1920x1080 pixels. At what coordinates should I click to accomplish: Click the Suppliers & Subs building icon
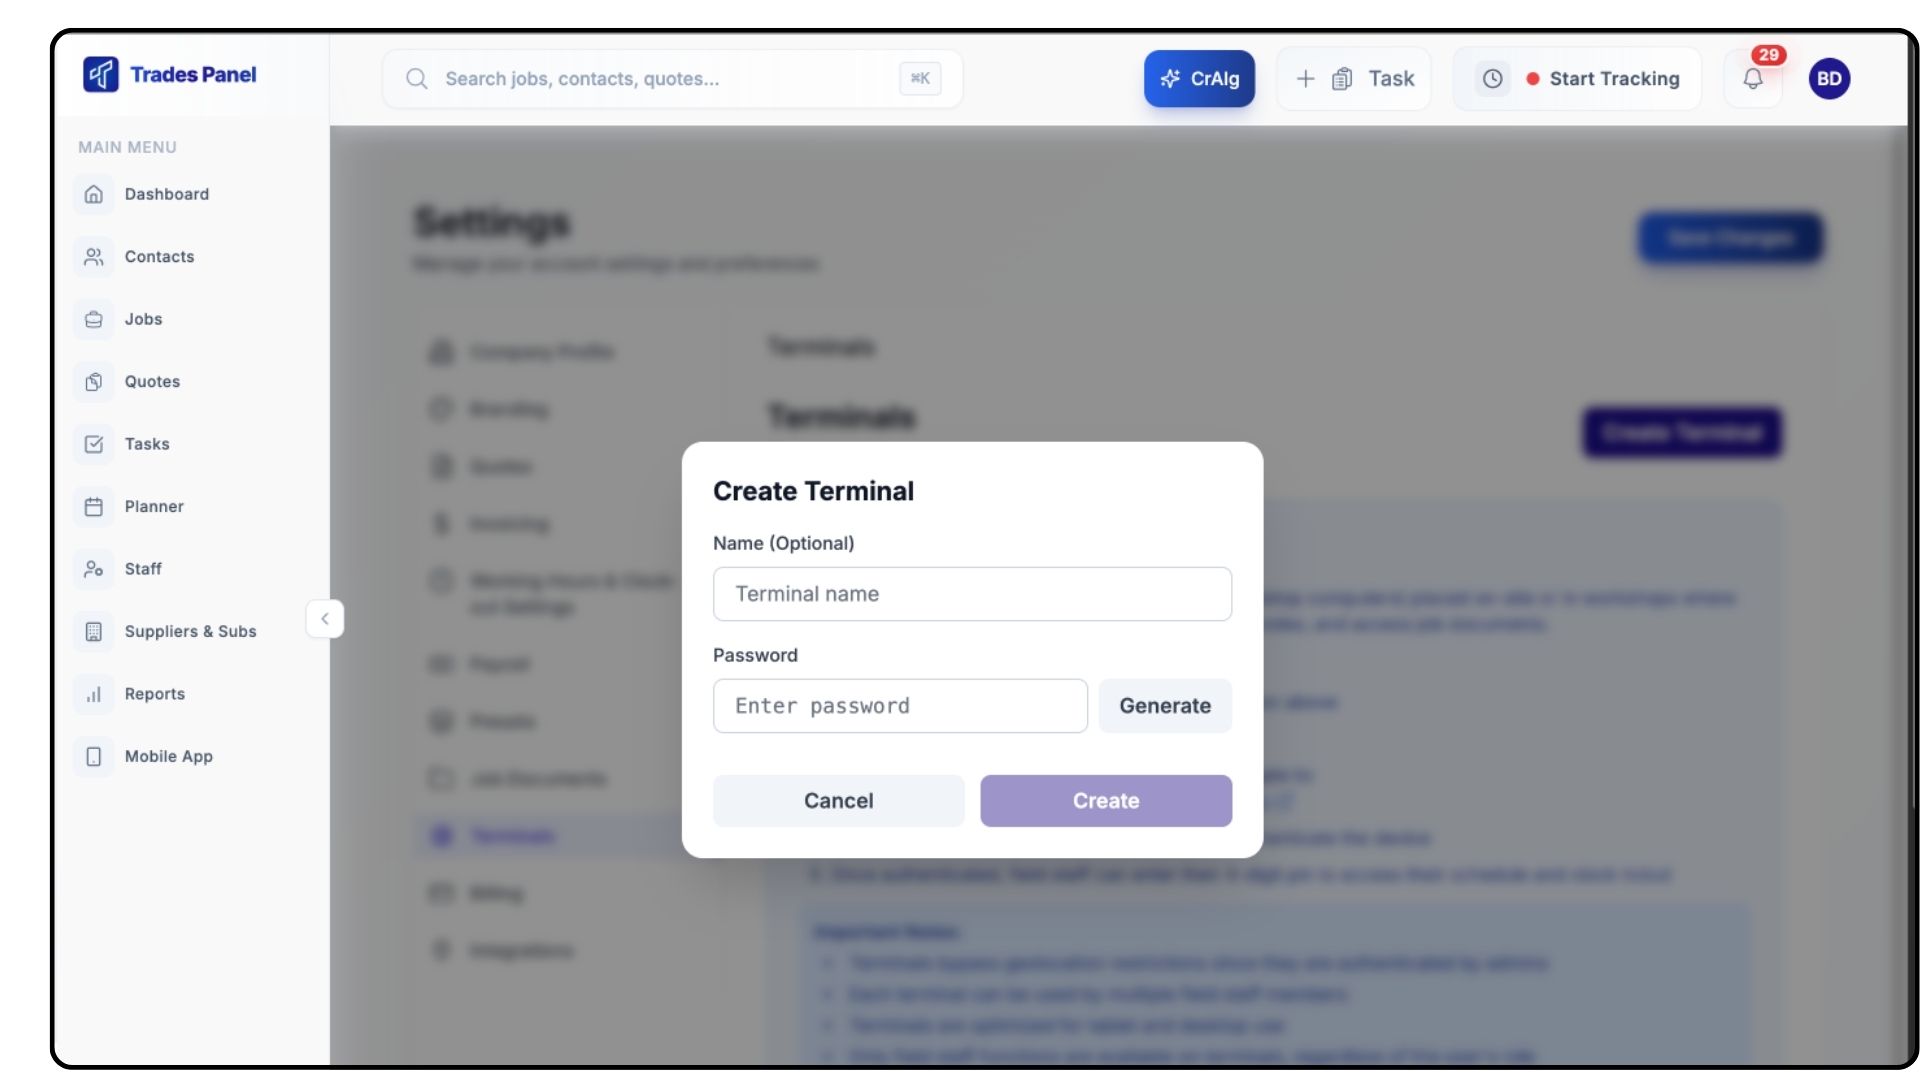94,632
